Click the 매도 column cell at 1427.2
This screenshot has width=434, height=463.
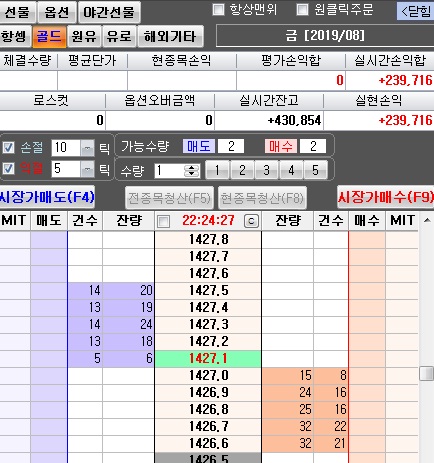tap(49, 342)
